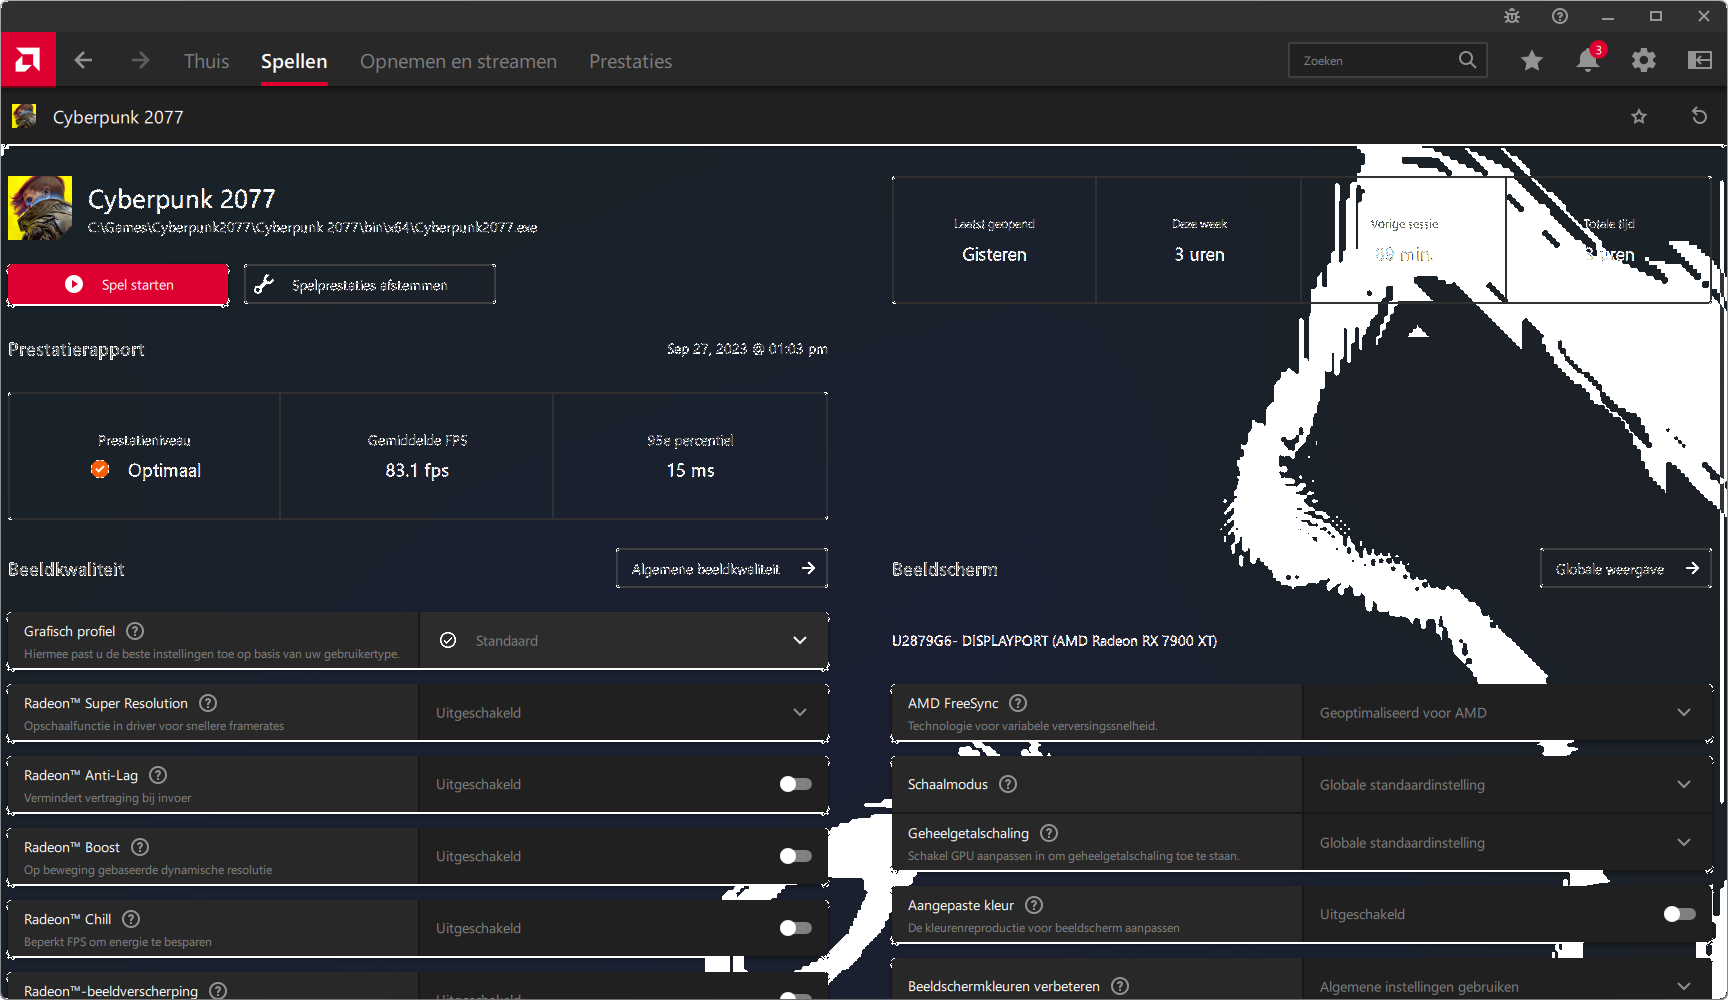This screenshot has height=1000, width=1728.
Task: Click the game executable path text
Action: click(x=312, y=228)
